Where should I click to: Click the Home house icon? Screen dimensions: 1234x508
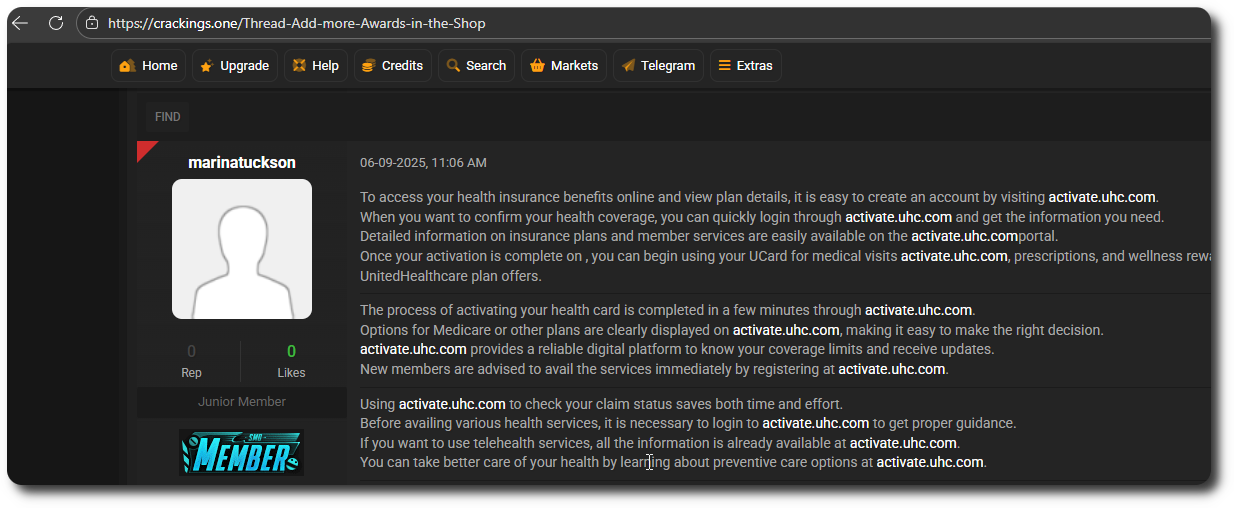tap(127, 66)
